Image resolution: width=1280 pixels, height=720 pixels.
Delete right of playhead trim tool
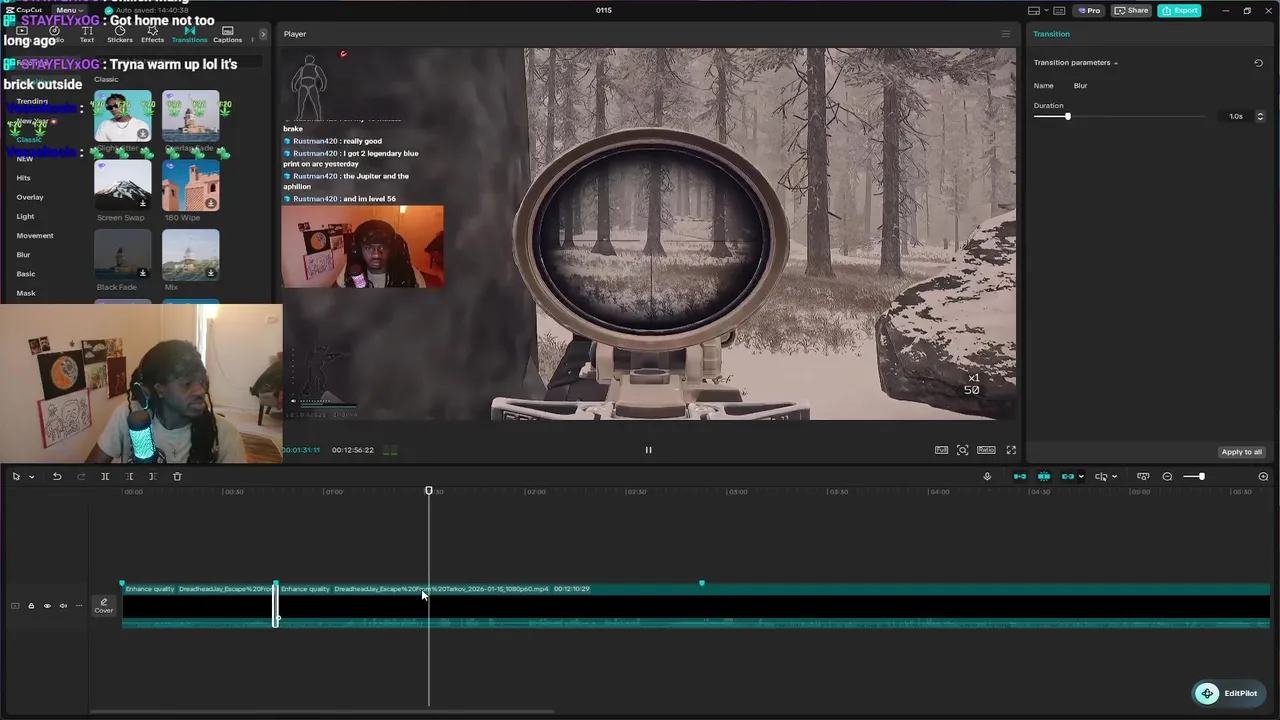(153, 477)
